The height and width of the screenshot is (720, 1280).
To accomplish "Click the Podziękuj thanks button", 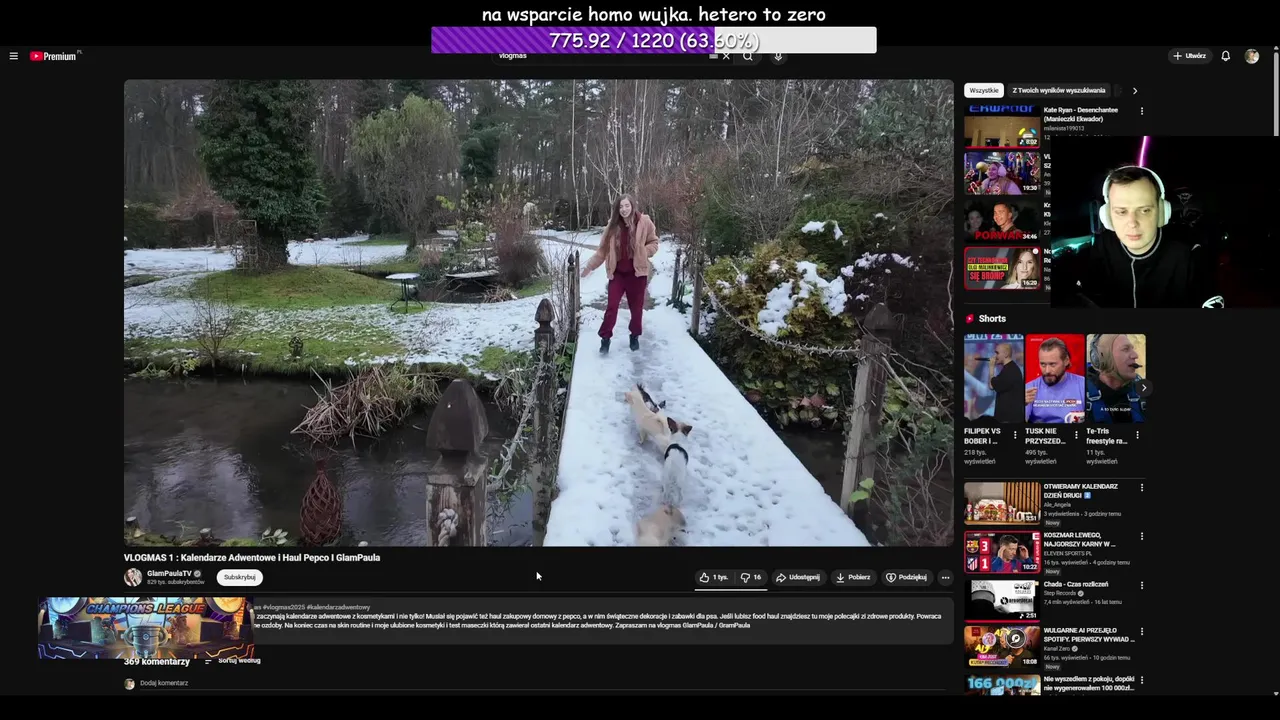I will [x=906, y=577].
